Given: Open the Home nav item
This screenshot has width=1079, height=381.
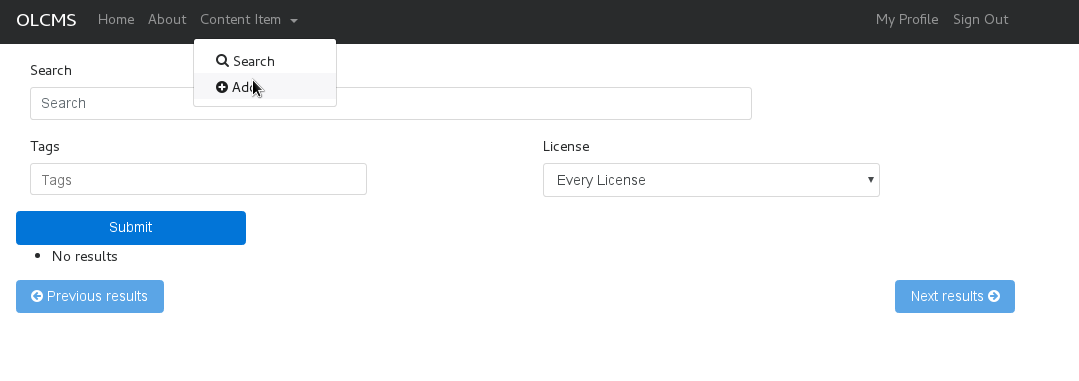Looking at the screenshot, I should pos(116,19).
